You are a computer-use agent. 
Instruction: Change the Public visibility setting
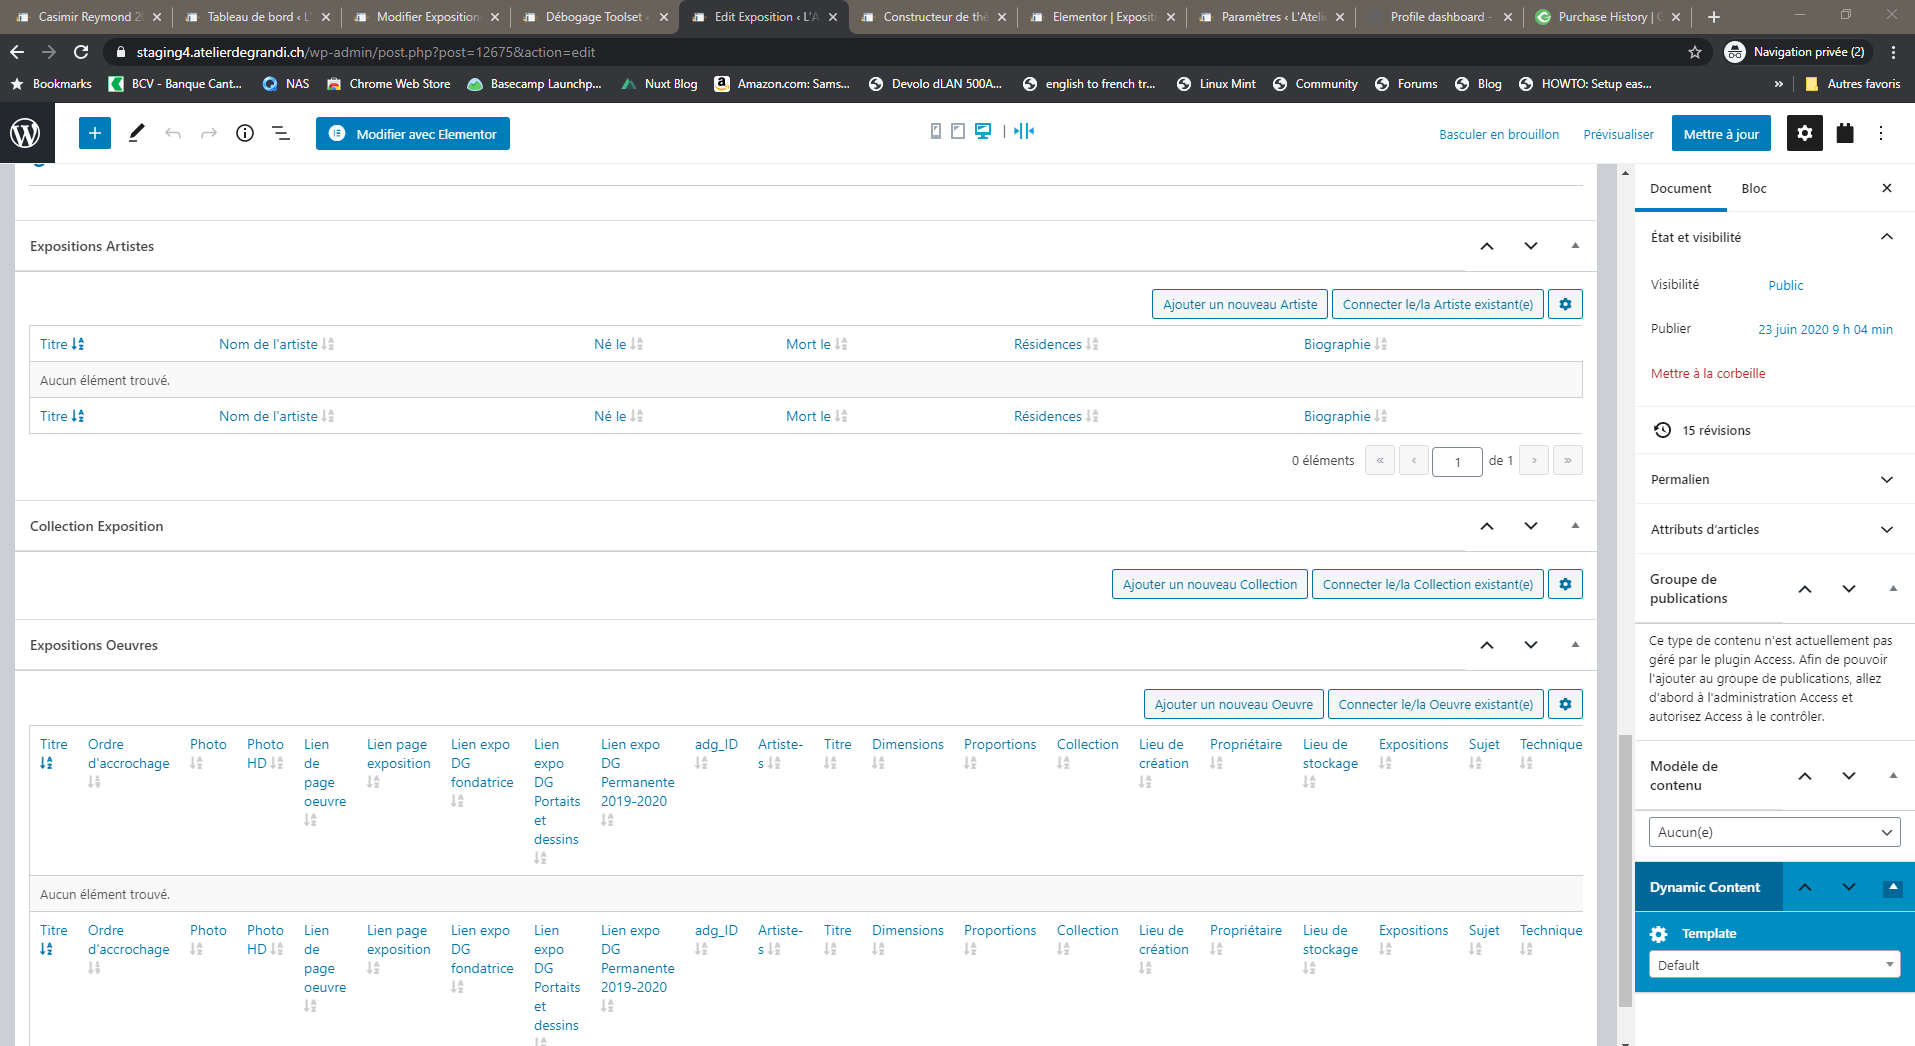click(x=1786, y=285)
